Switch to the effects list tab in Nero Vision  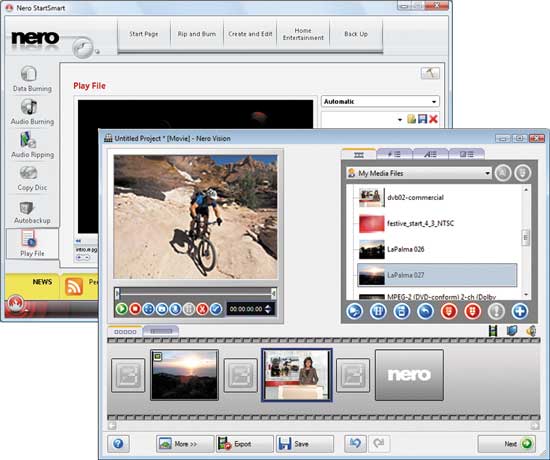click(394, 154)
